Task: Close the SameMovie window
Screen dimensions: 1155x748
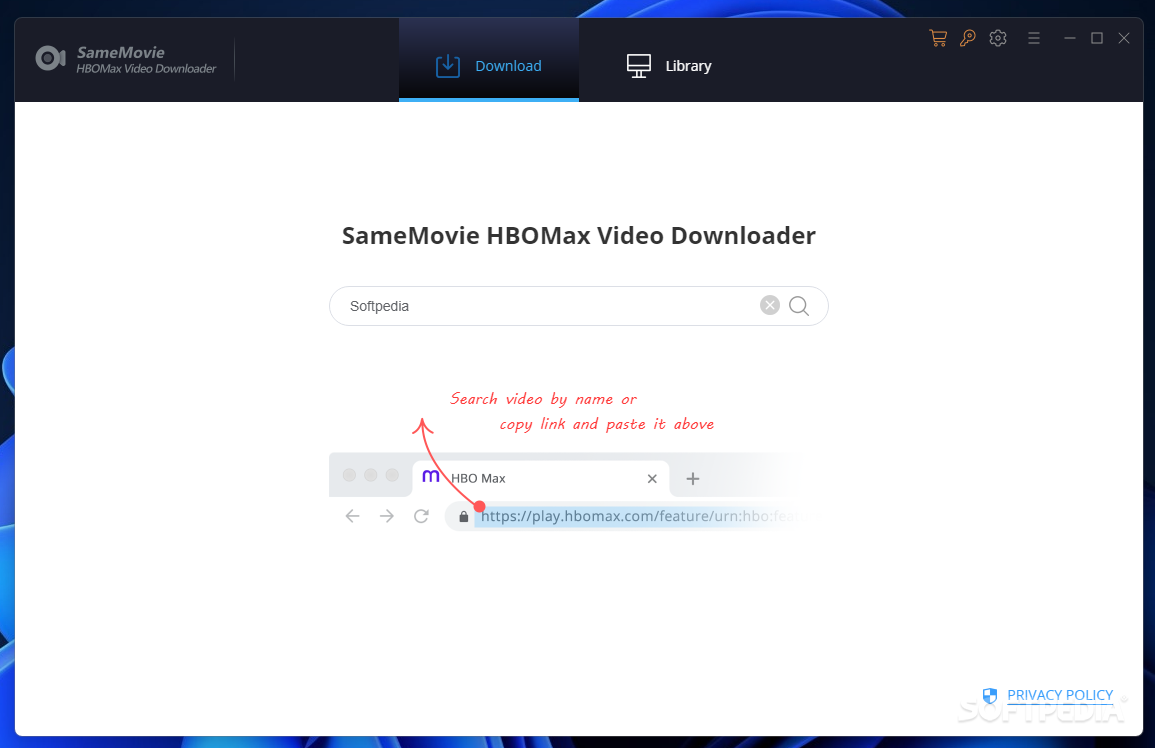Action: pyautogui.click(x=1124, y=38)
